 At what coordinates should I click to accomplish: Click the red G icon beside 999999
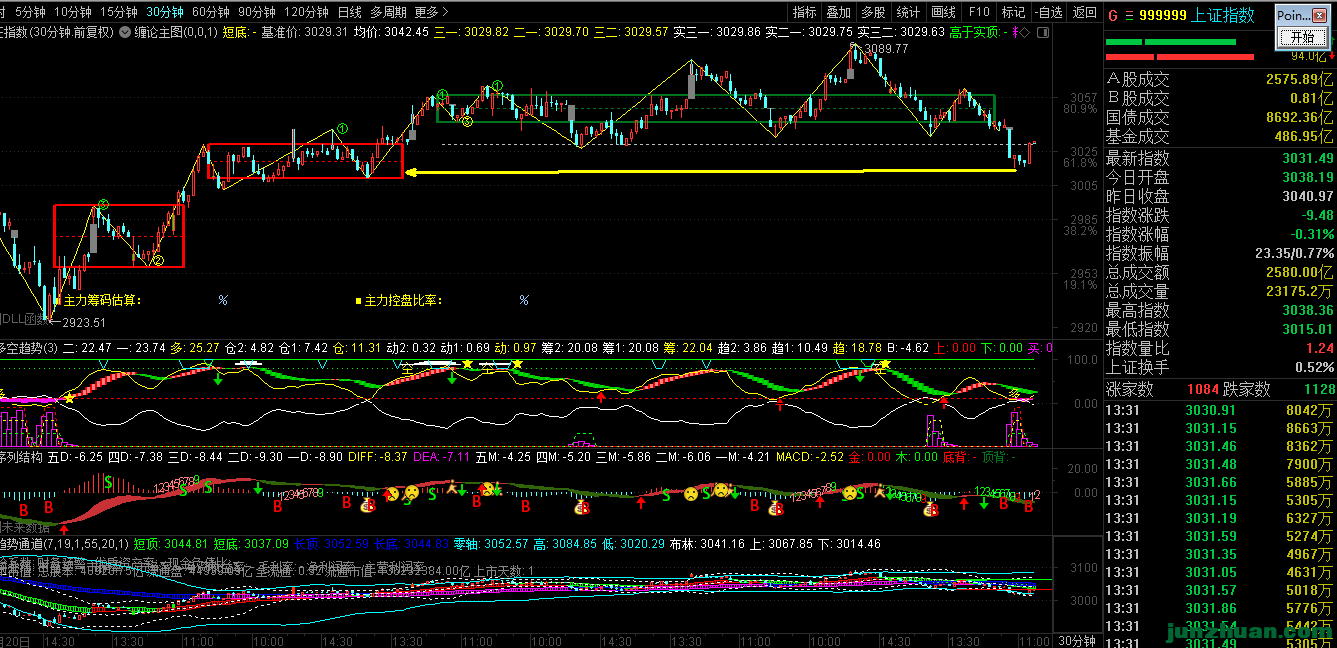[x=1113, y=15]
